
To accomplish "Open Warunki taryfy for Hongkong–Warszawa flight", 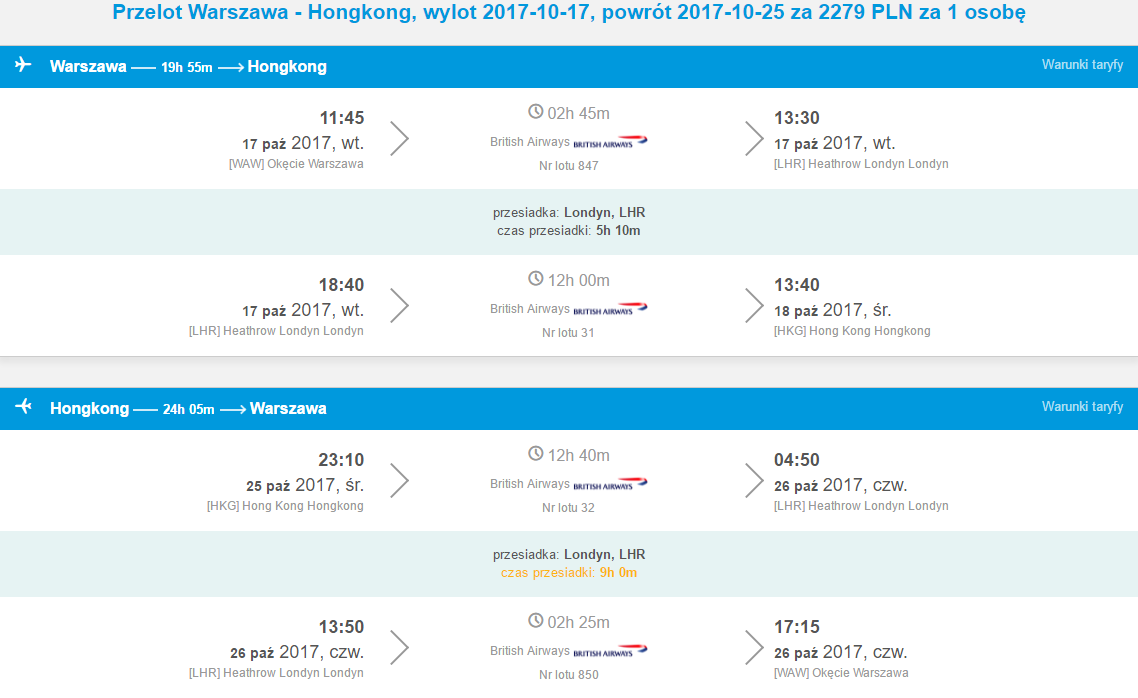I will point(1082,406).
